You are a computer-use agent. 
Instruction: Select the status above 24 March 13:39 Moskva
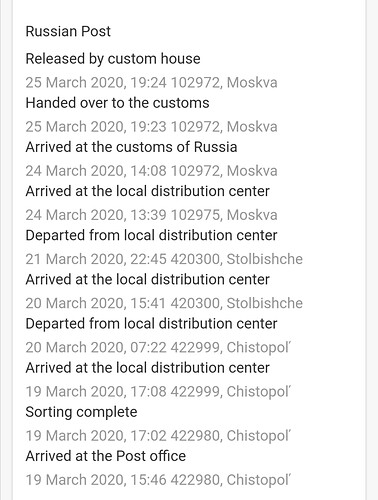(148, 191)
